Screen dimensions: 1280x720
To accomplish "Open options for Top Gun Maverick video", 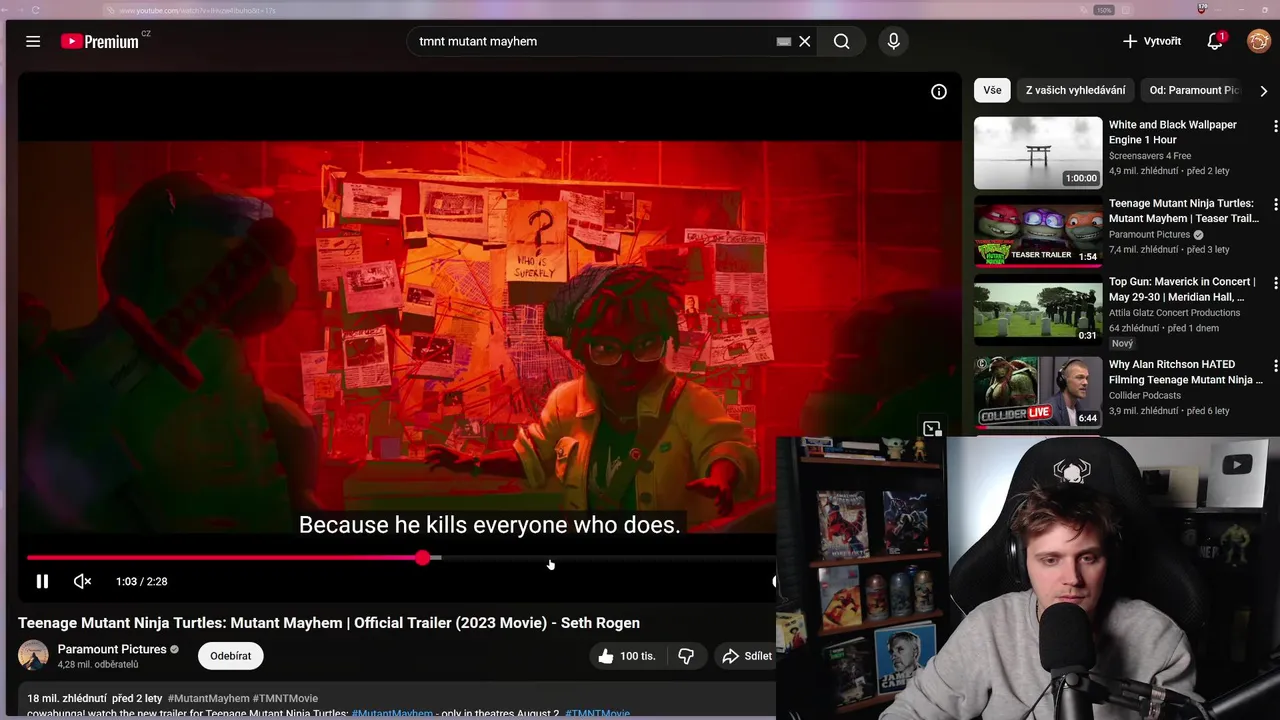I will (x=1275, y=284).
